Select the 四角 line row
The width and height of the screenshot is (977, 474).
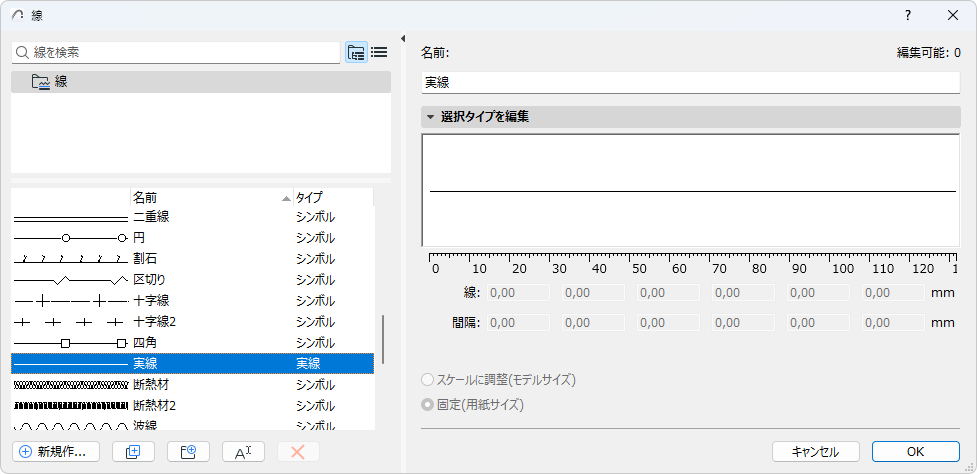(x=193, y=343)
